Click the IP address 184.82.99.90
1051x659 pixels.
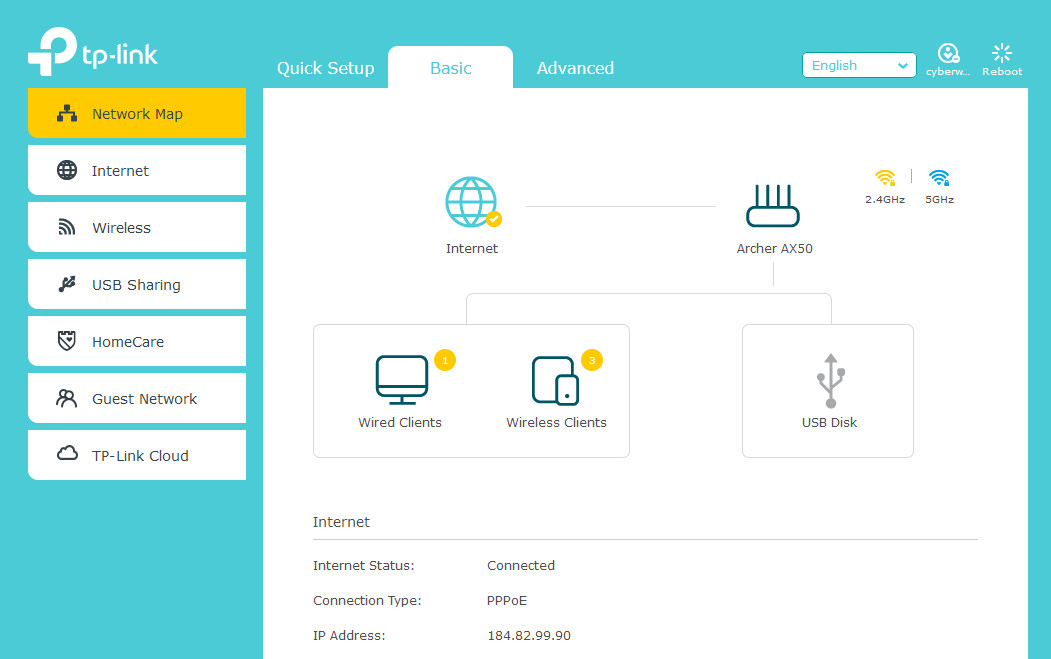pyautogui.click(x=529, y=635)
